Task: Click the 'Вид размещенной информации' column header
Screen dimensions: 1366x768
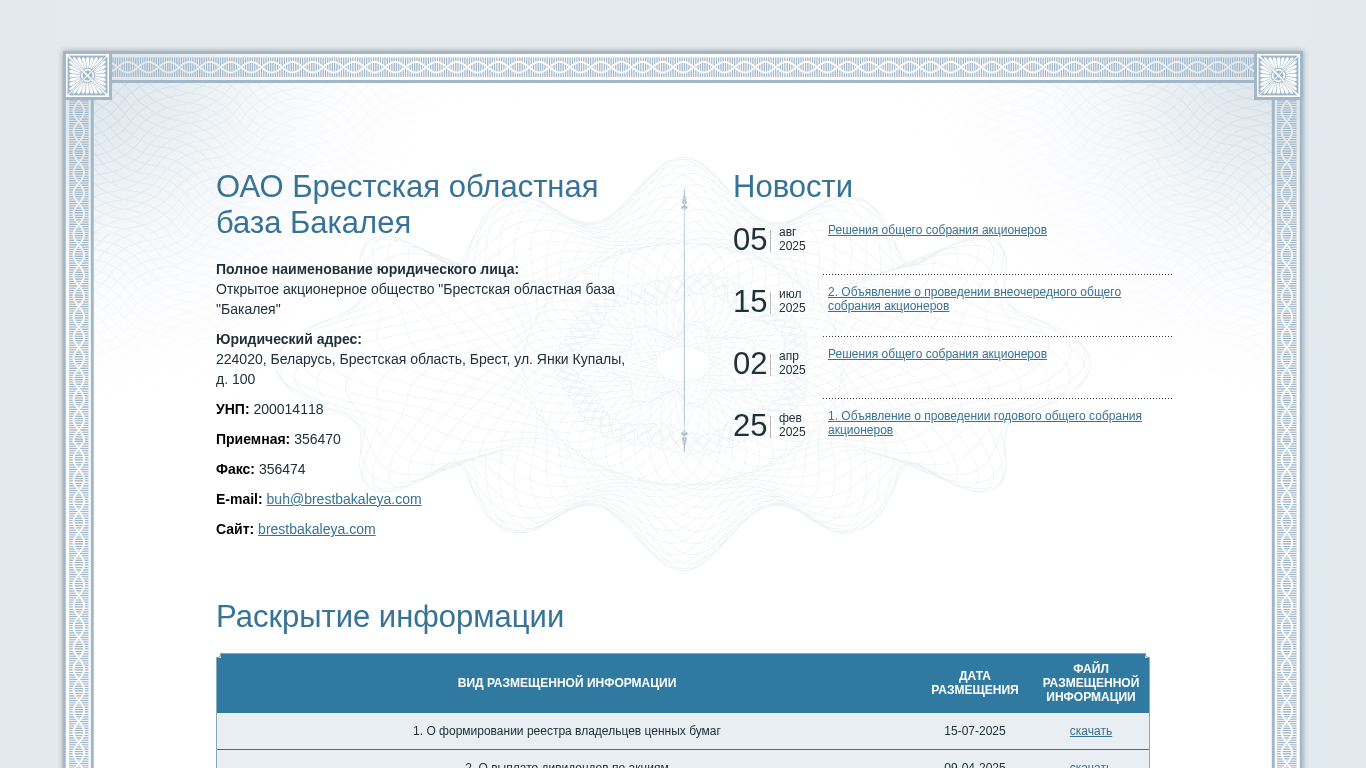Action: tap(566, 683)
